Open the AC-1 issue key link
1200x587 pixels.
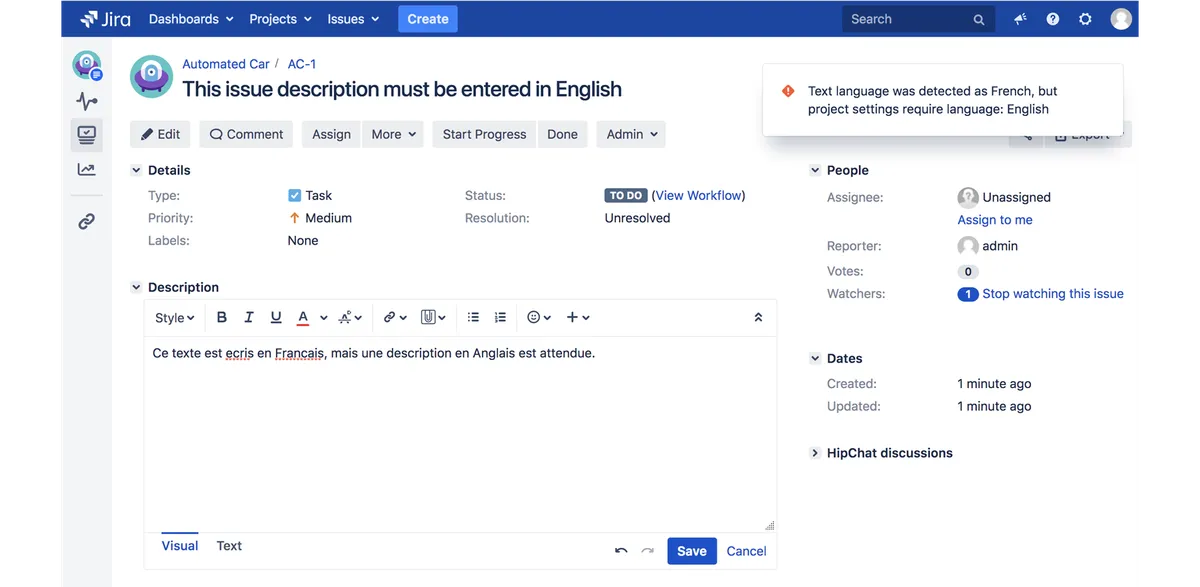(x=302, y=64)
